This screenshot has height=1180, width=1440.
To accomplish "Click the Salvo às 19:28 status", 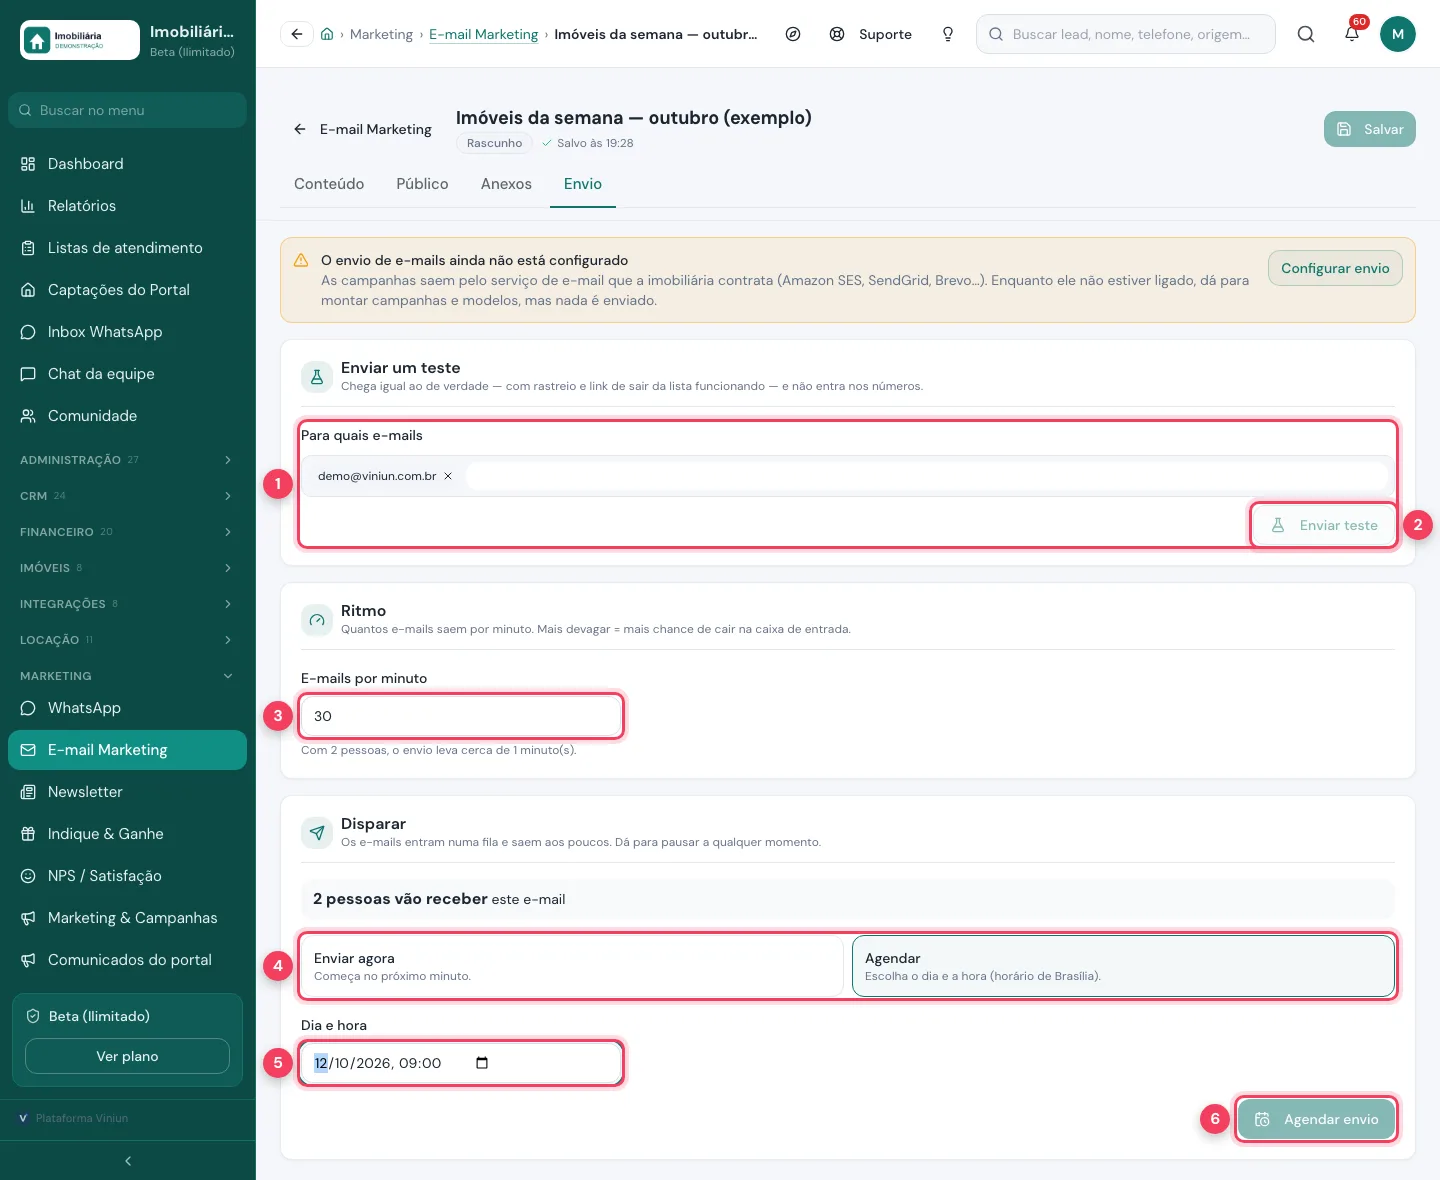I will pyautogui.click(x=588, y=143).
